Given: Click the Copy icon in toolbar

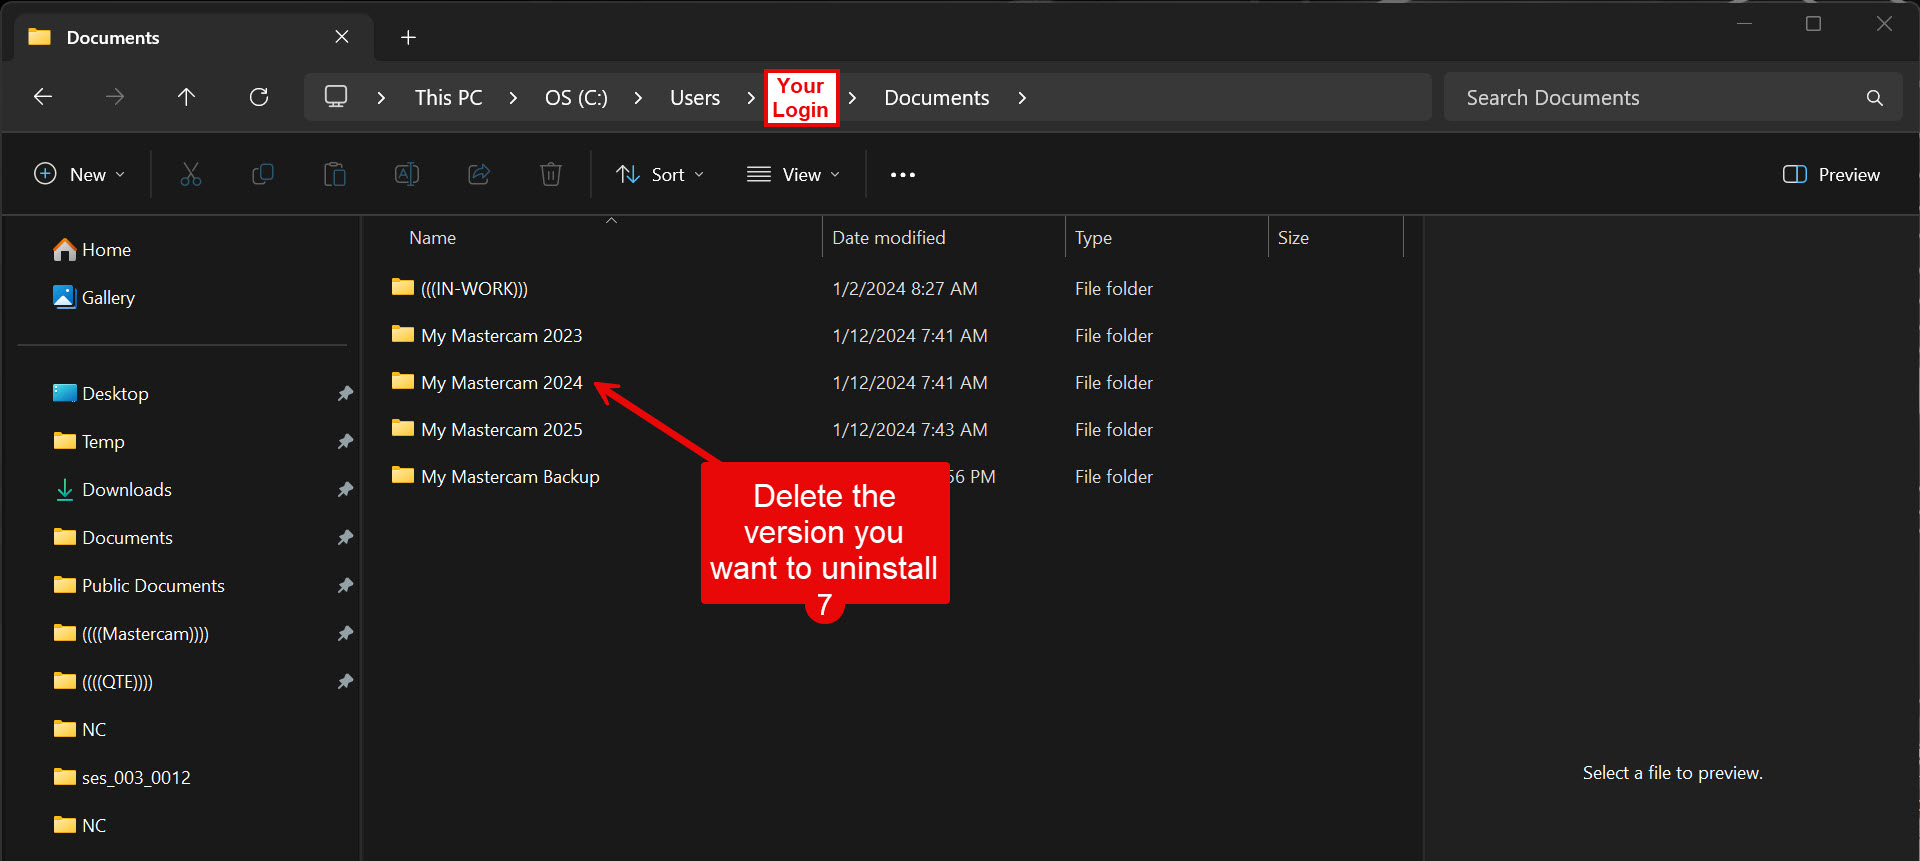Looking at the screenshot, I should 263,175.
